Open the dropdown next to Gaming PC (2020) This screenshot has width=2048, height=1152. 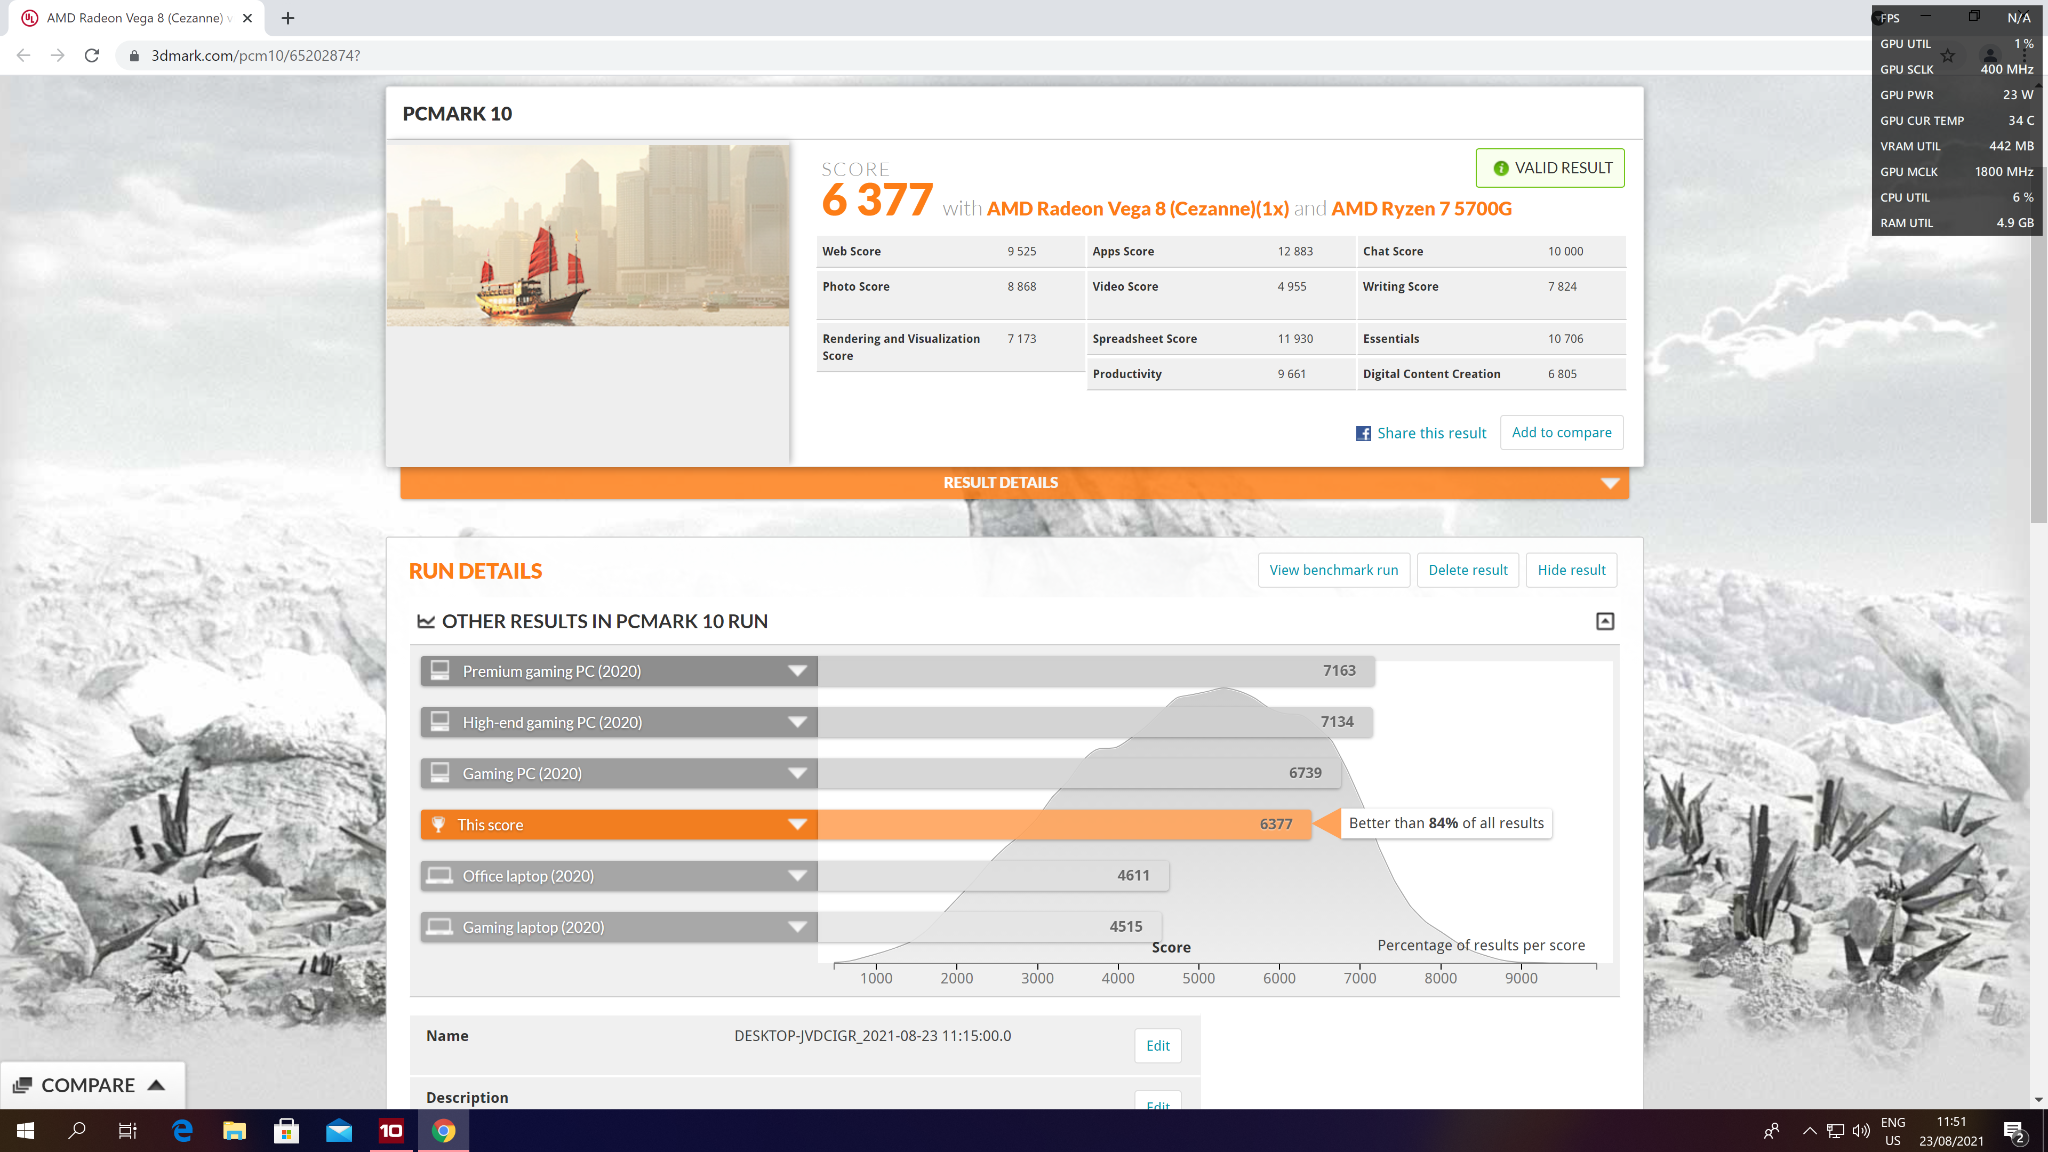pyautogui.click(x=797, y=772)
